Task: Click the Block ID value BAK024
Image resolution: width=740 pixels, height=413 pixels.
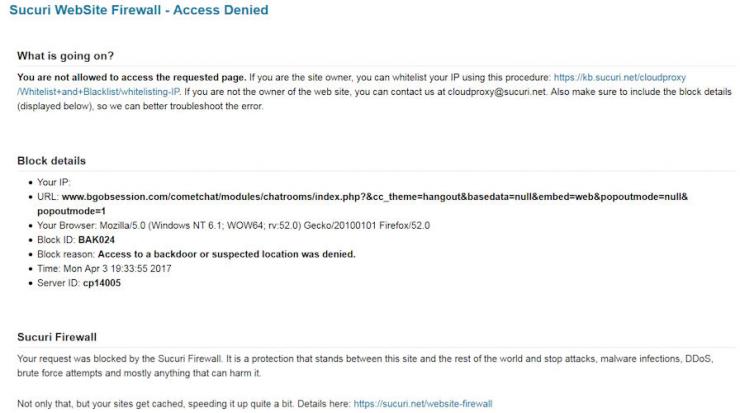Action: 96,240
